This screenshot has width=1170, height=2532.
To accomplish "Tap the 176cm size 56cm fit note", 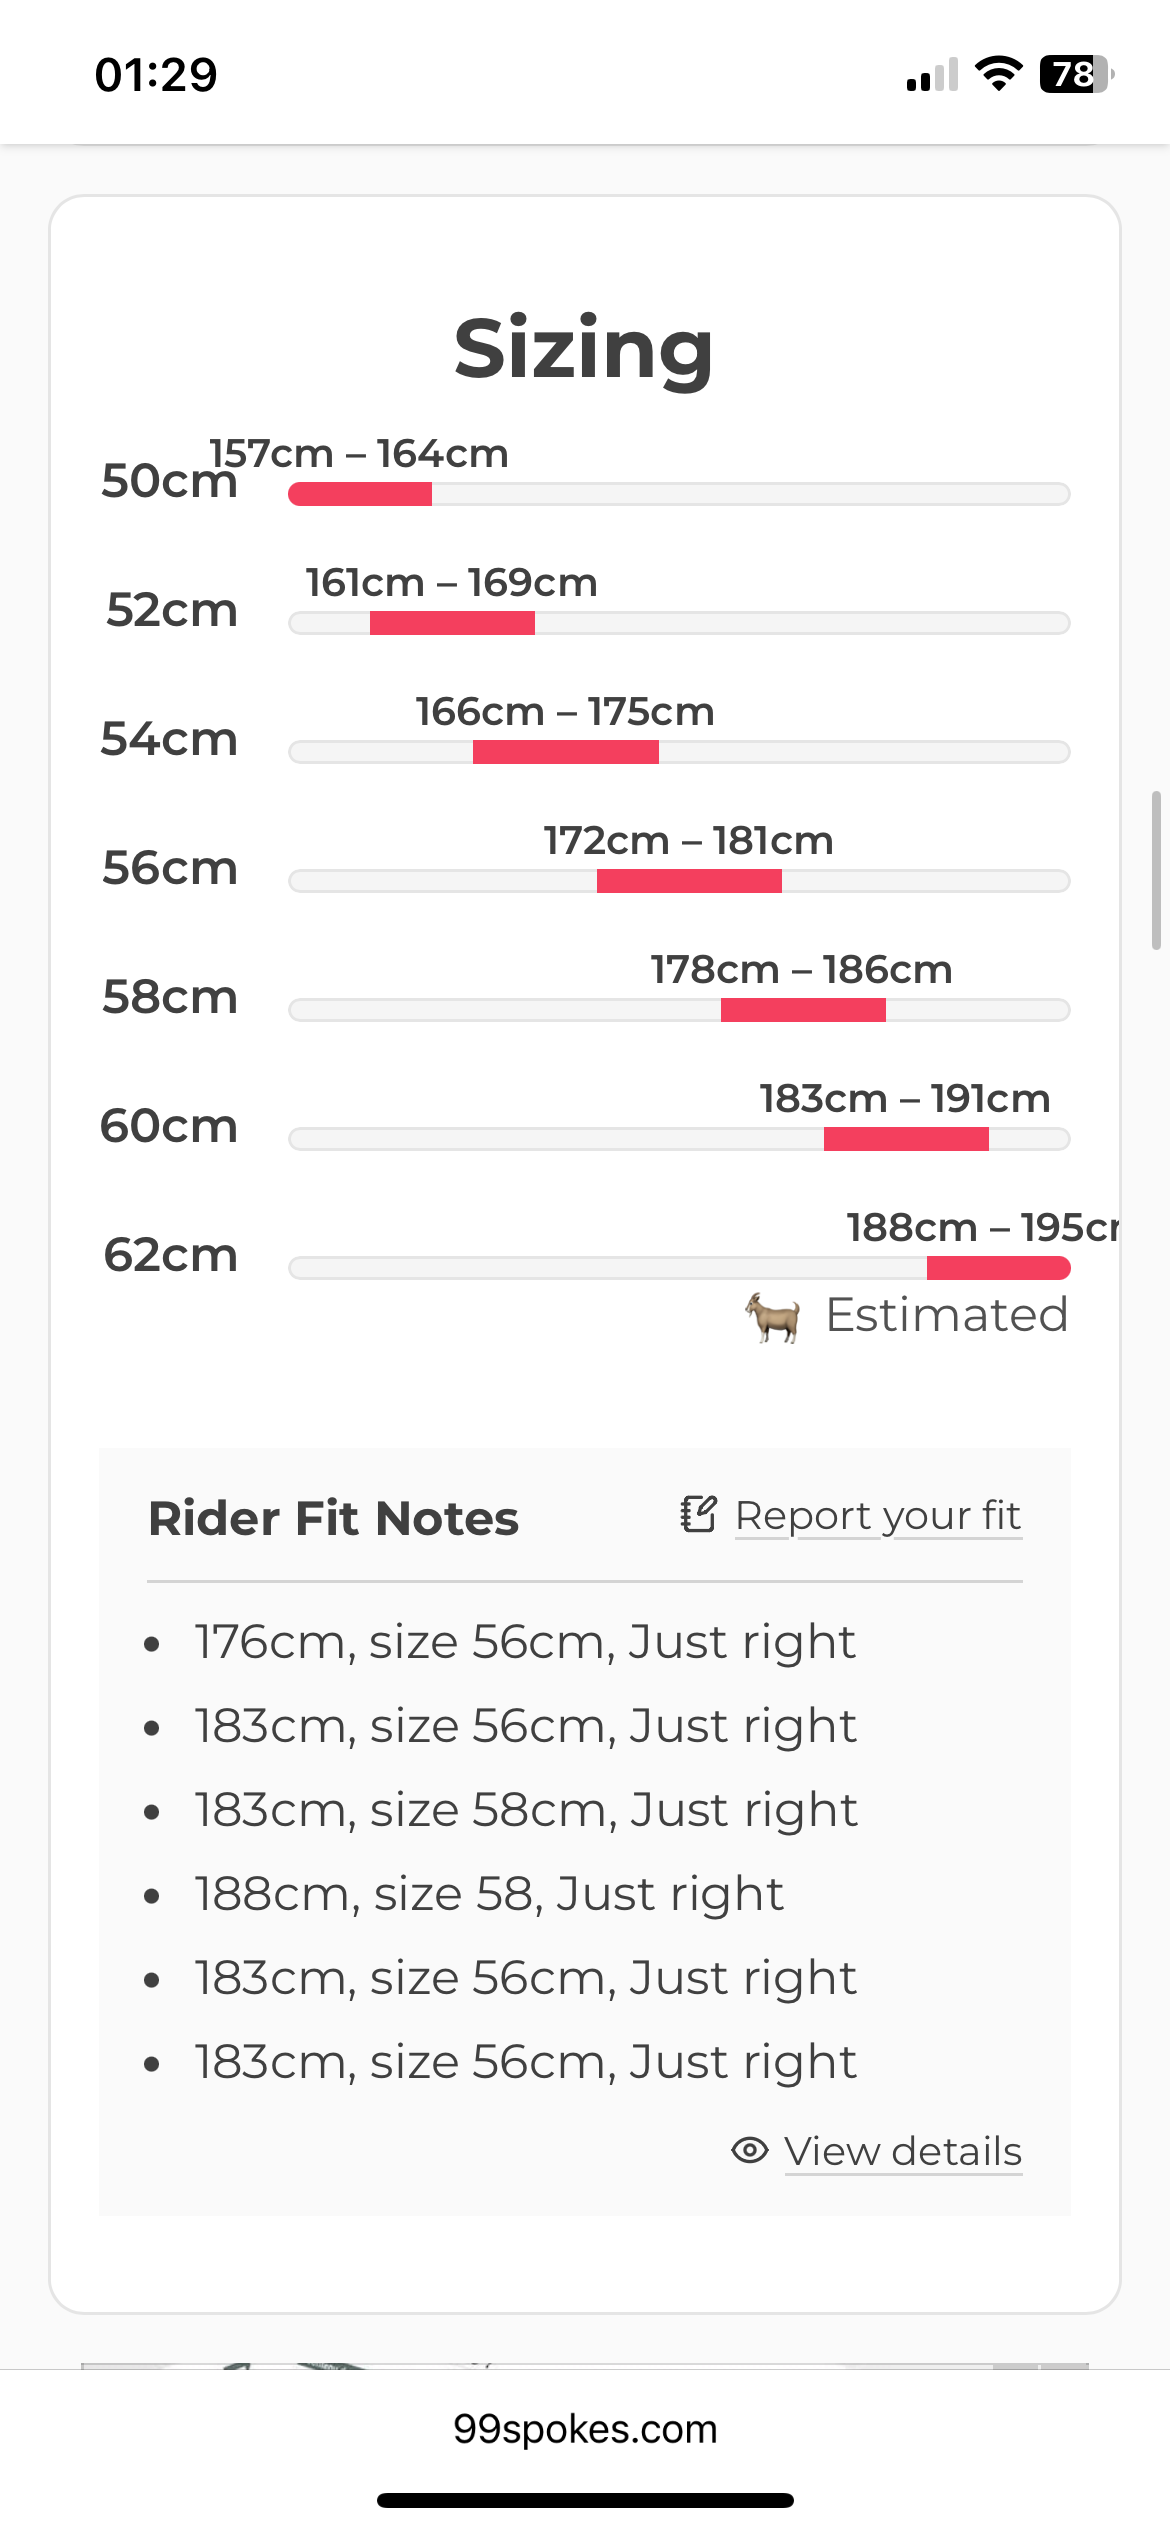I will [x=526, y=1642].
